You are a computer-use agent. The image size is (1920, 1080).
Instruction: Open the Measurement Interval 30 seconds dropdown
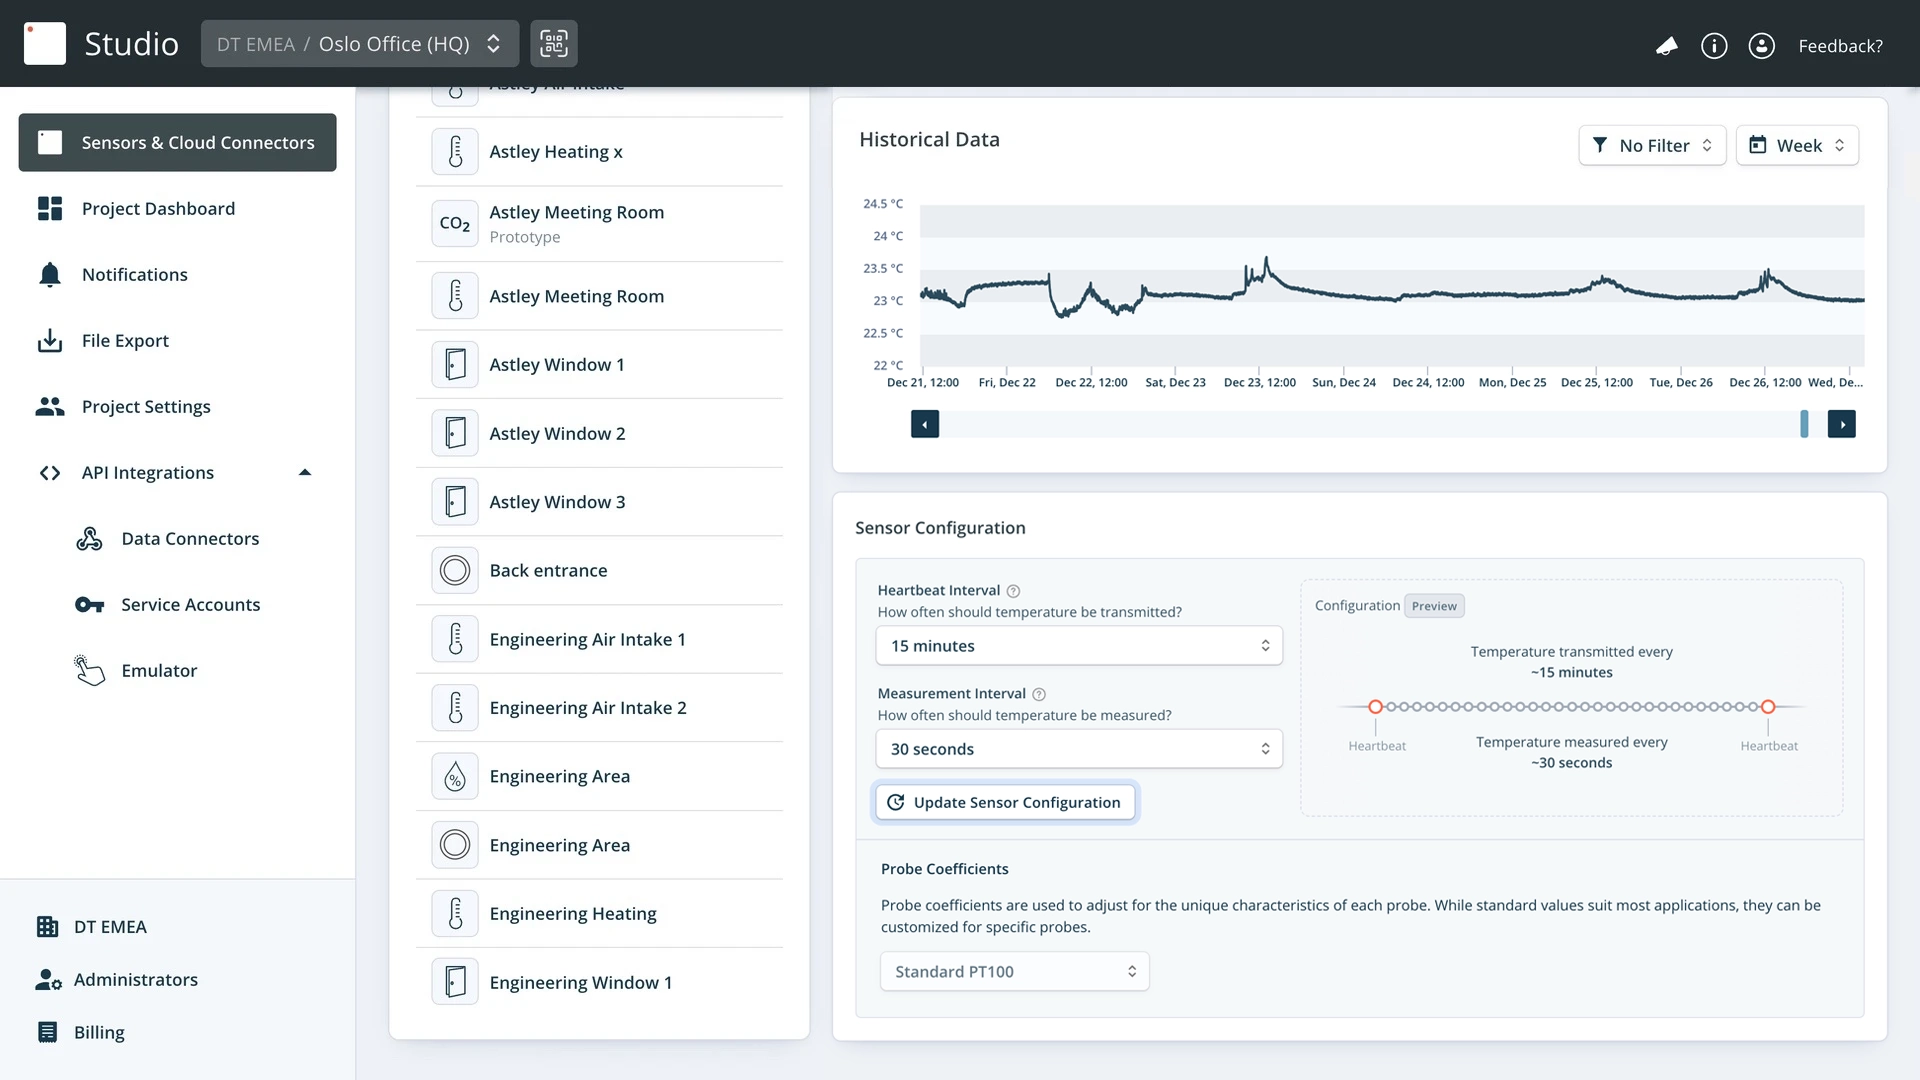(1079, 749)
